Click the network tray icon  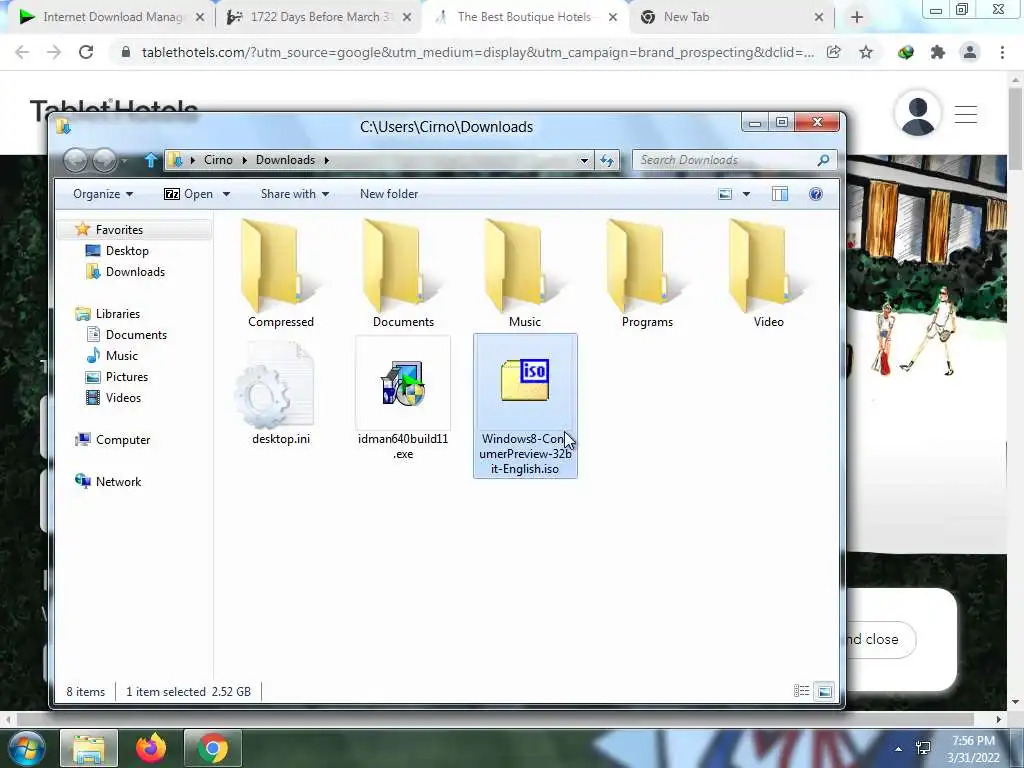point(924,748)
